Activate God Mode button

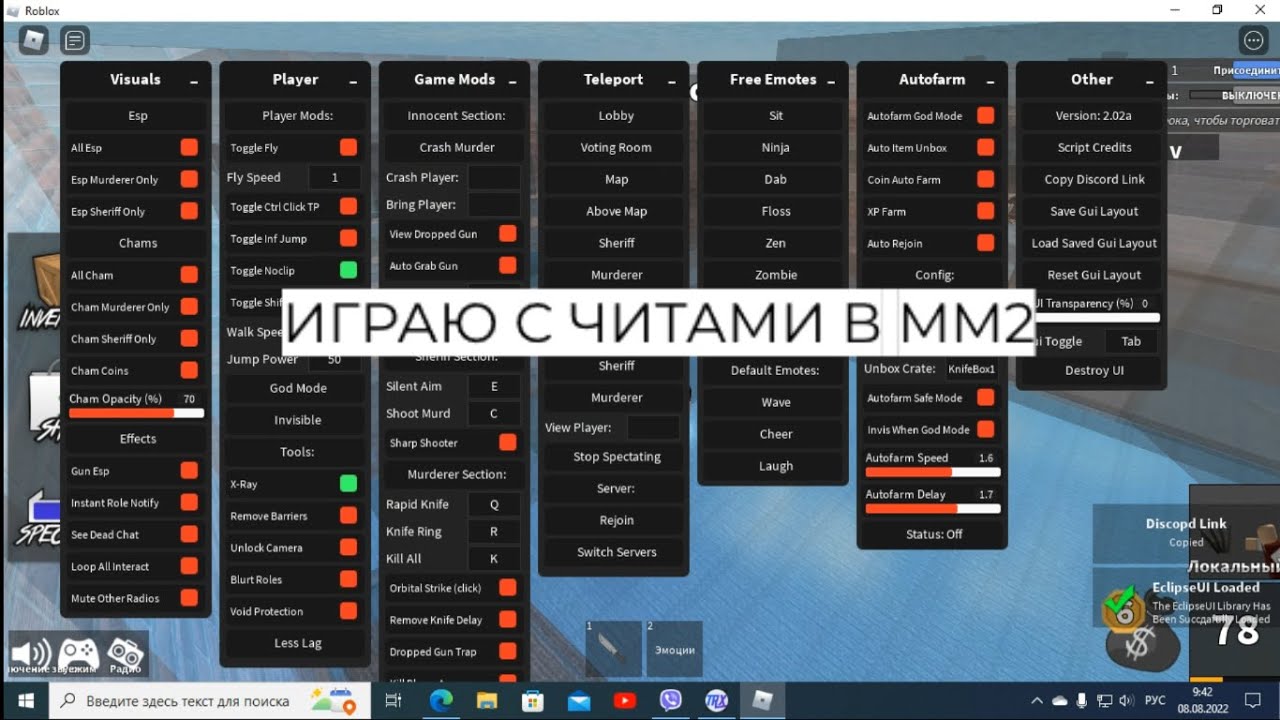coord(297,388)
